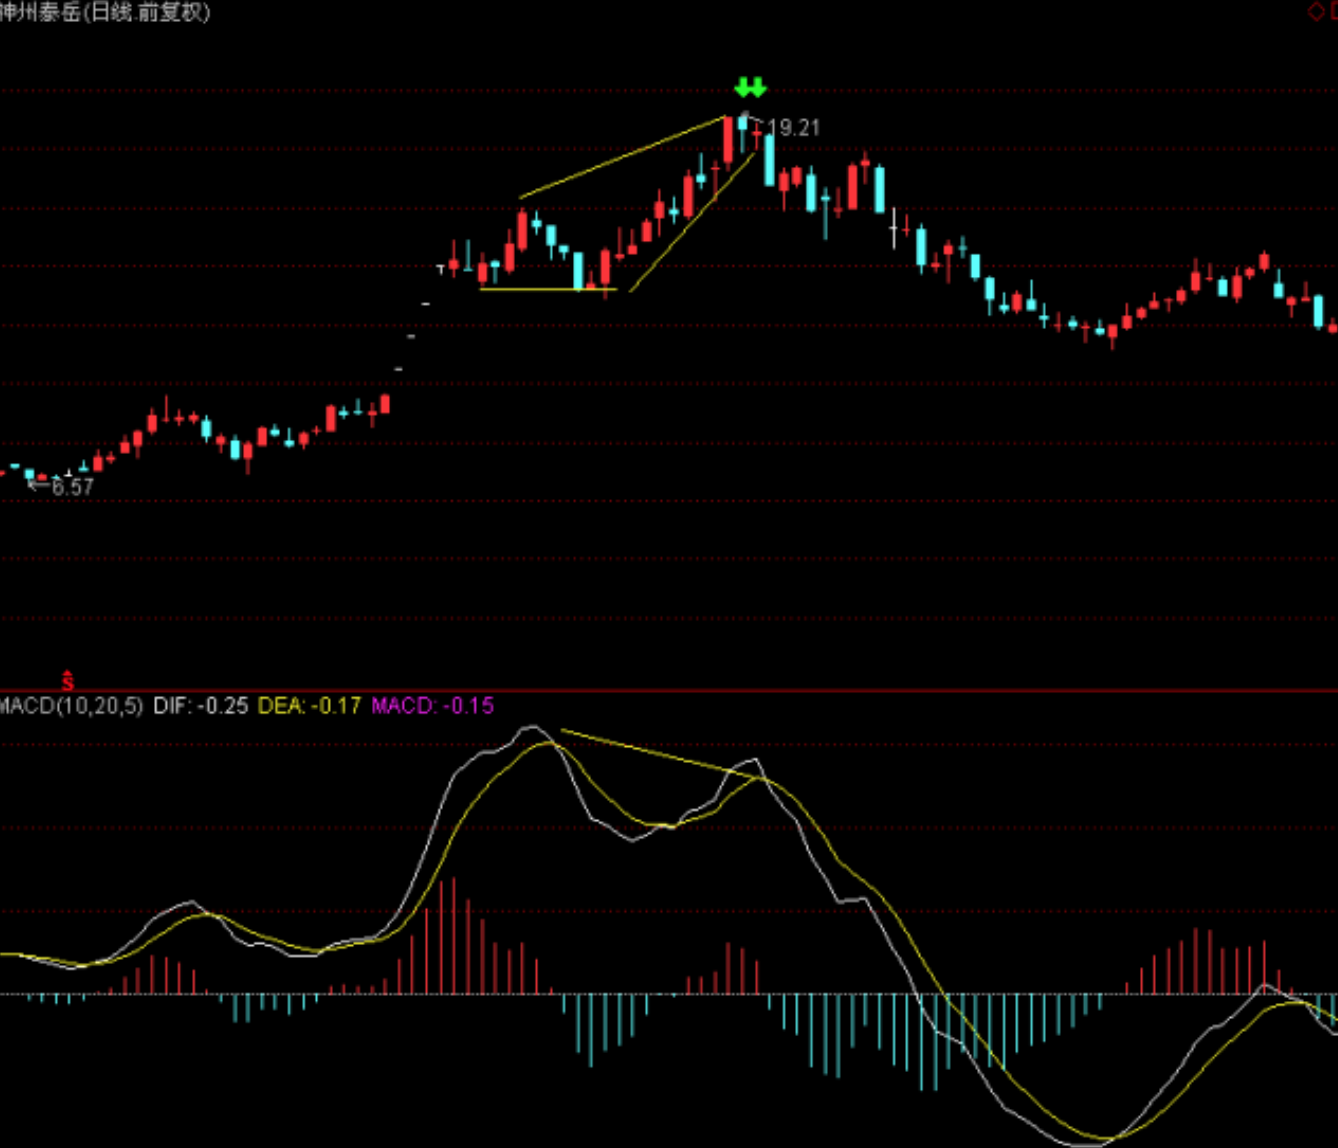Select the DIF: -0.25 value label
Screen dimensions: 1338x1148
click(x=200, y=706)
